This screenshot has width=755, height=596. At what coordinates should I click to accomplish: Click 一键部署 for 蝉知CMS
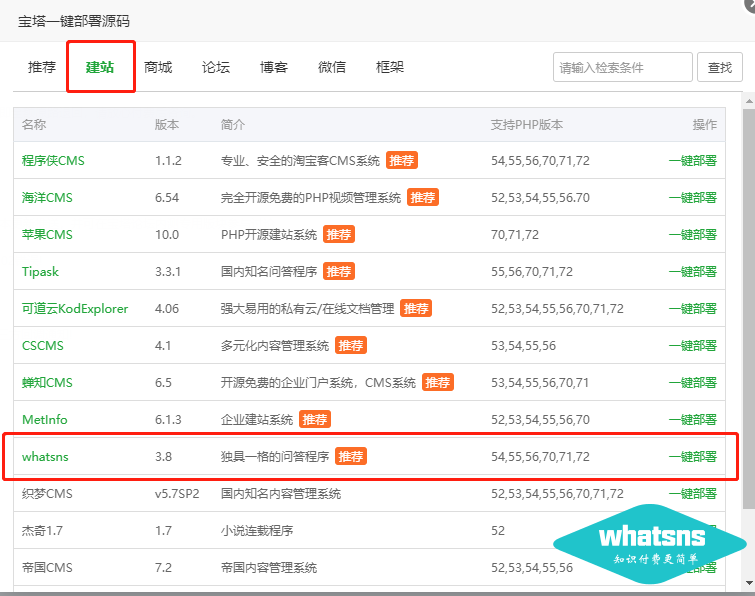692,383
